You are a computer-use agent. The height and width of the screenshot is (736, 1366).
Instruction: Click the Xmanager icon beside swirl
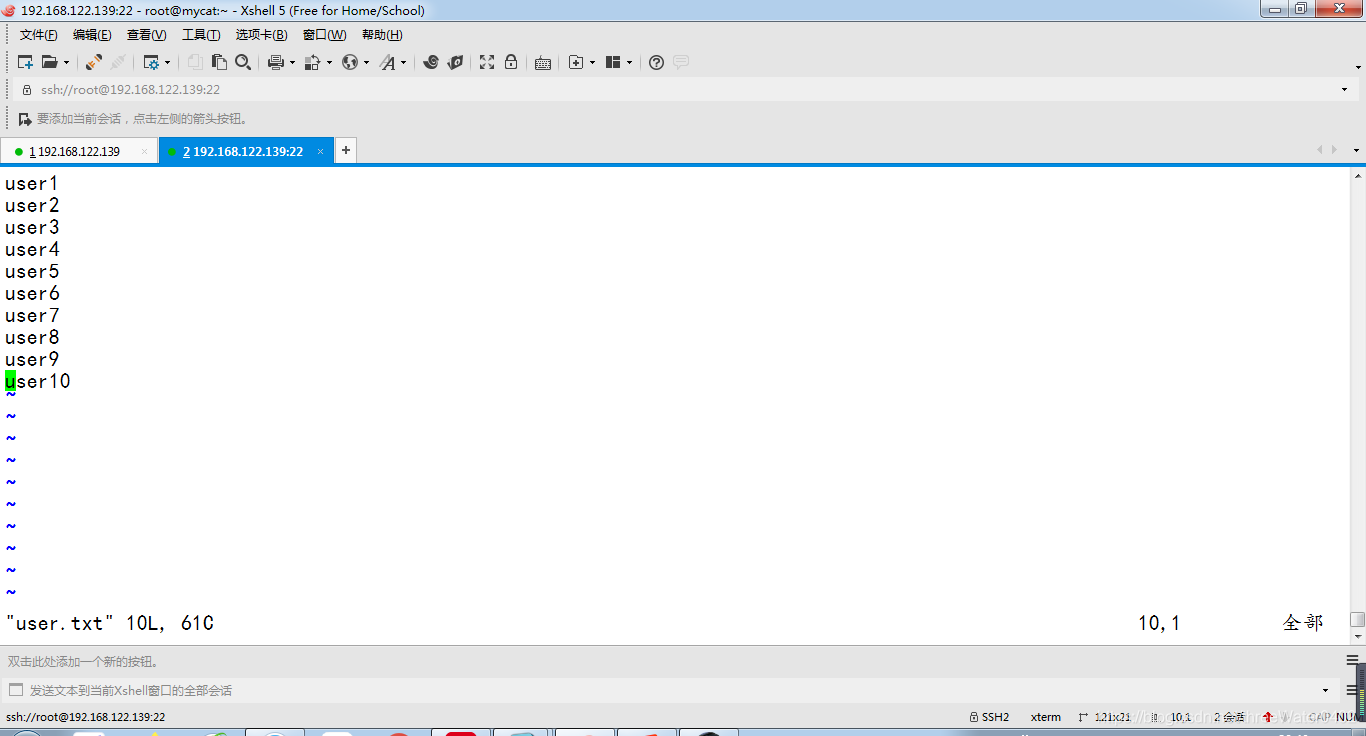(x=455, y=62)
